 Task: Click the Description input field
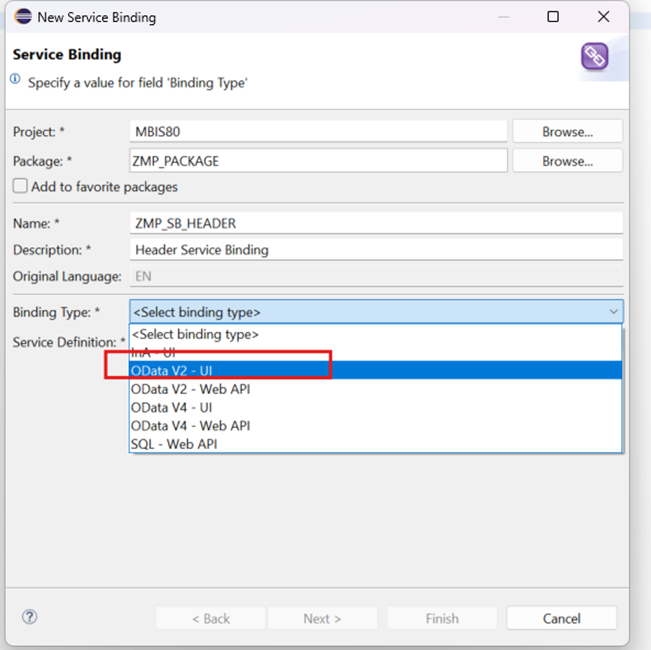pyautogui.click(x=375, y=250)
